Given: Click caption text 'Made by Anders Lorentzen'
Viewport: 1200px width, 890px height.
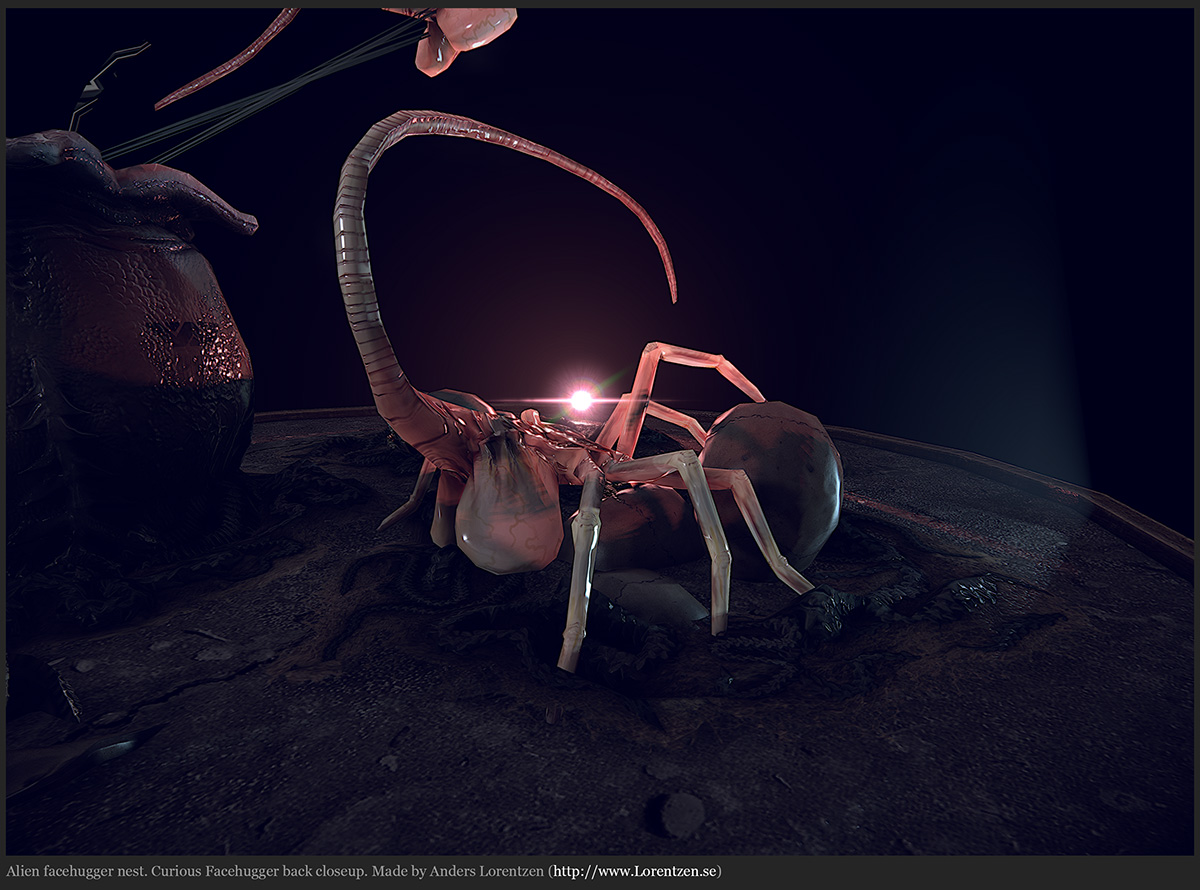Looking at the screenshot, I should (x=457, y=871).
